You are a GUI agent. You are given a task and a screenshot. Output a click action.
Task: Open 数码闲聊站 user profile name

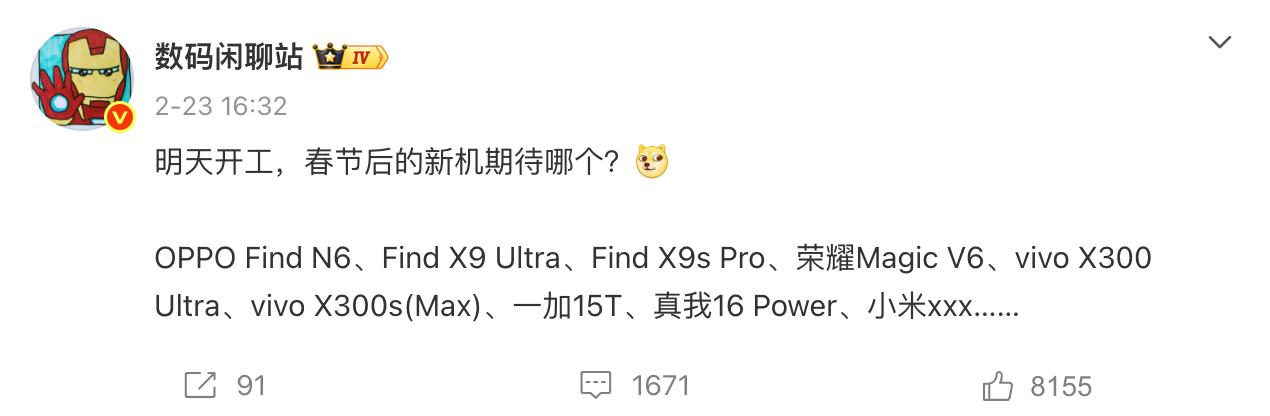tap(228, 58)
